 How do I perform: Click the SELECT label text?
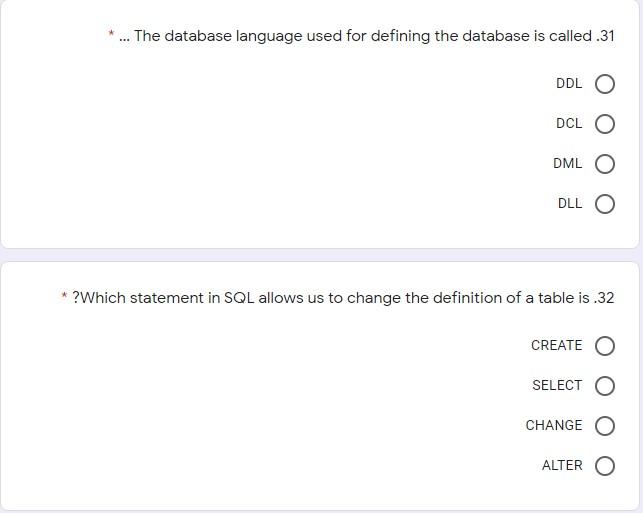(557, 385)
